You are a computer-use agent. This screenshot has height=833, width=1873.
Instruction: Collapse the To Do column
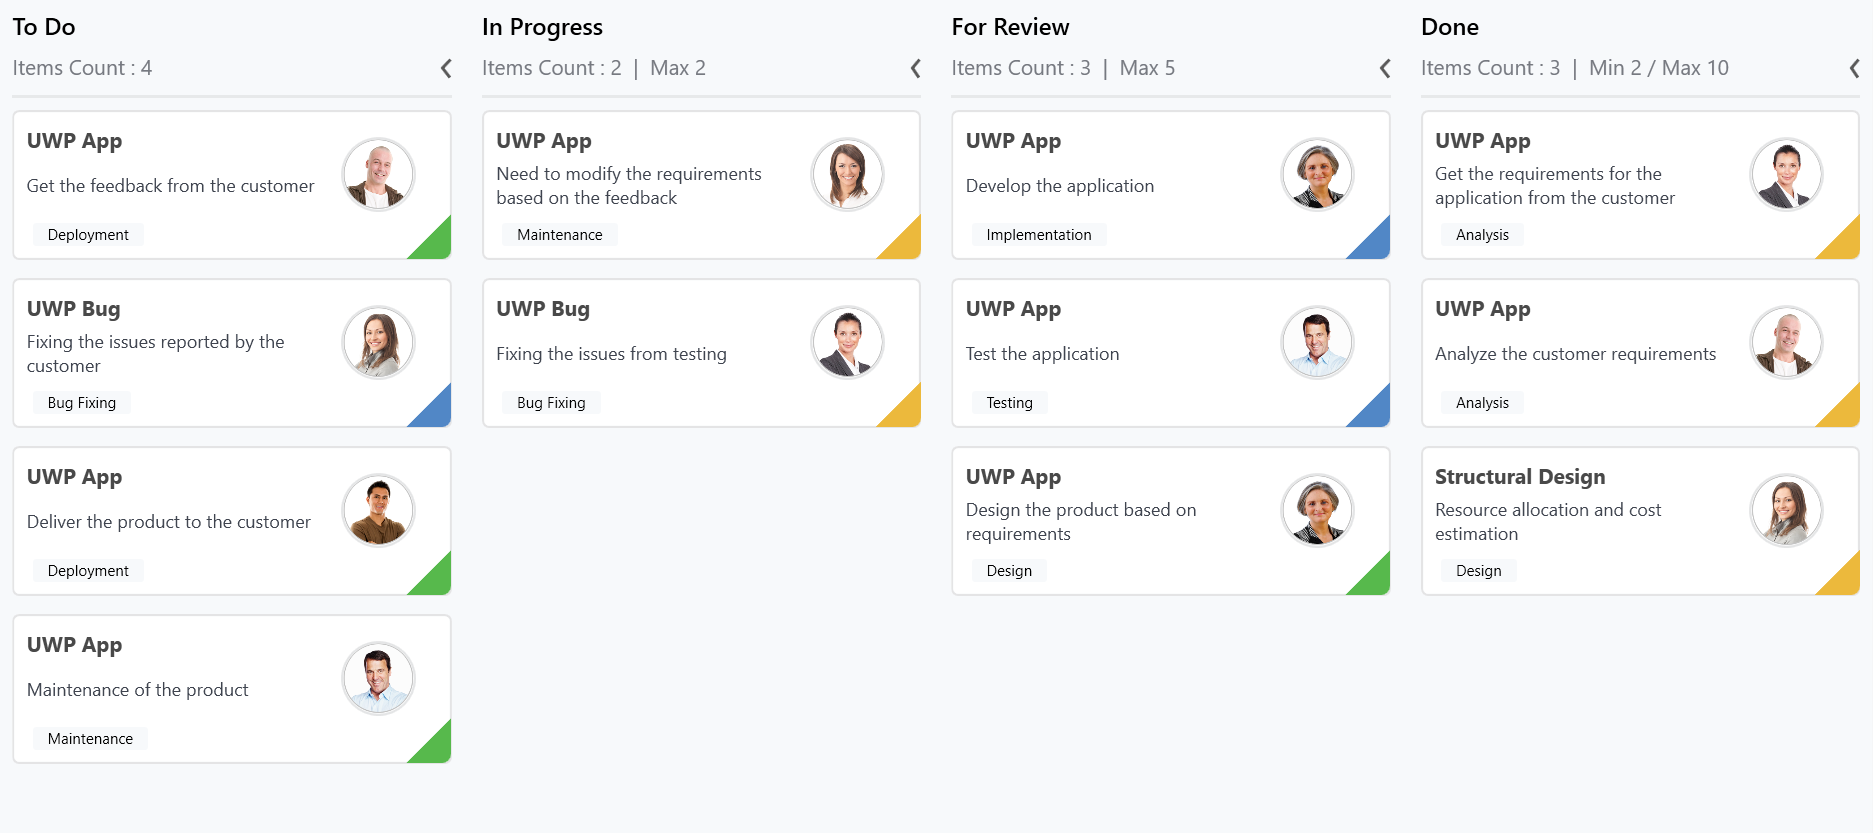pos(446,68)
